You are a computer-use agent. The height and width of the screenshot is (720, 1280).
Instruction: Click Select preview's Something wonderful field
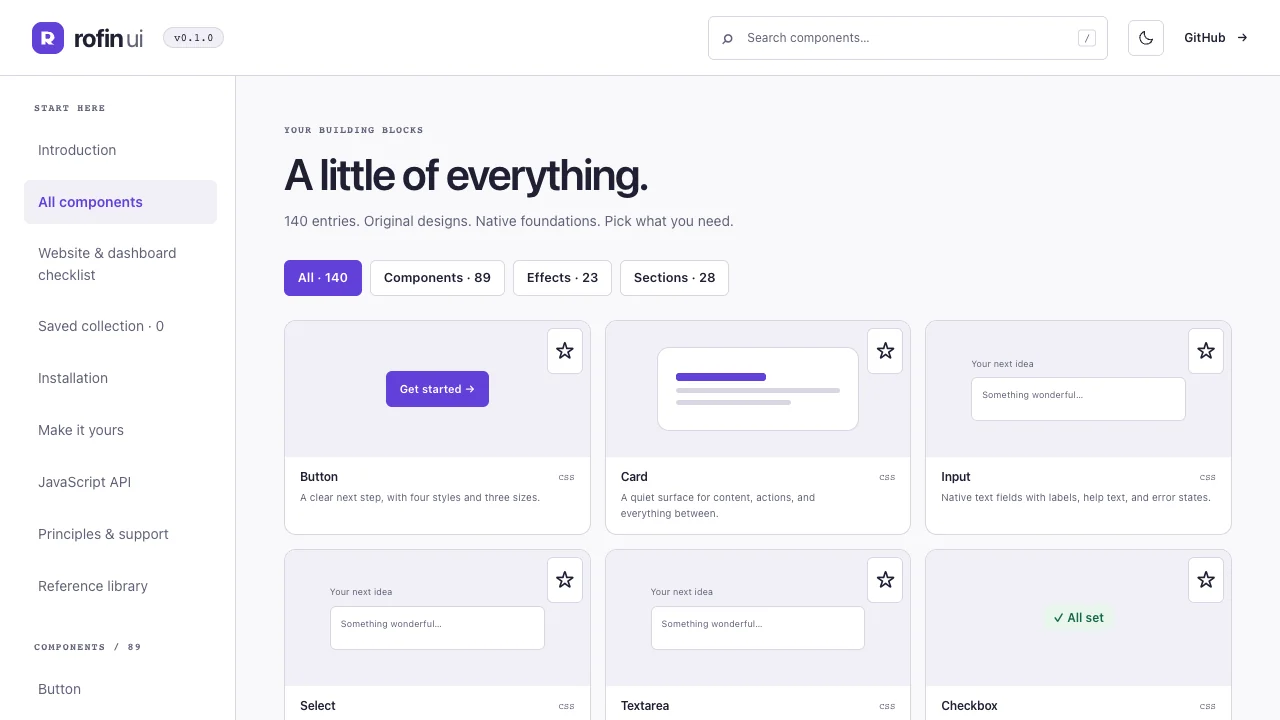[437, 628]
